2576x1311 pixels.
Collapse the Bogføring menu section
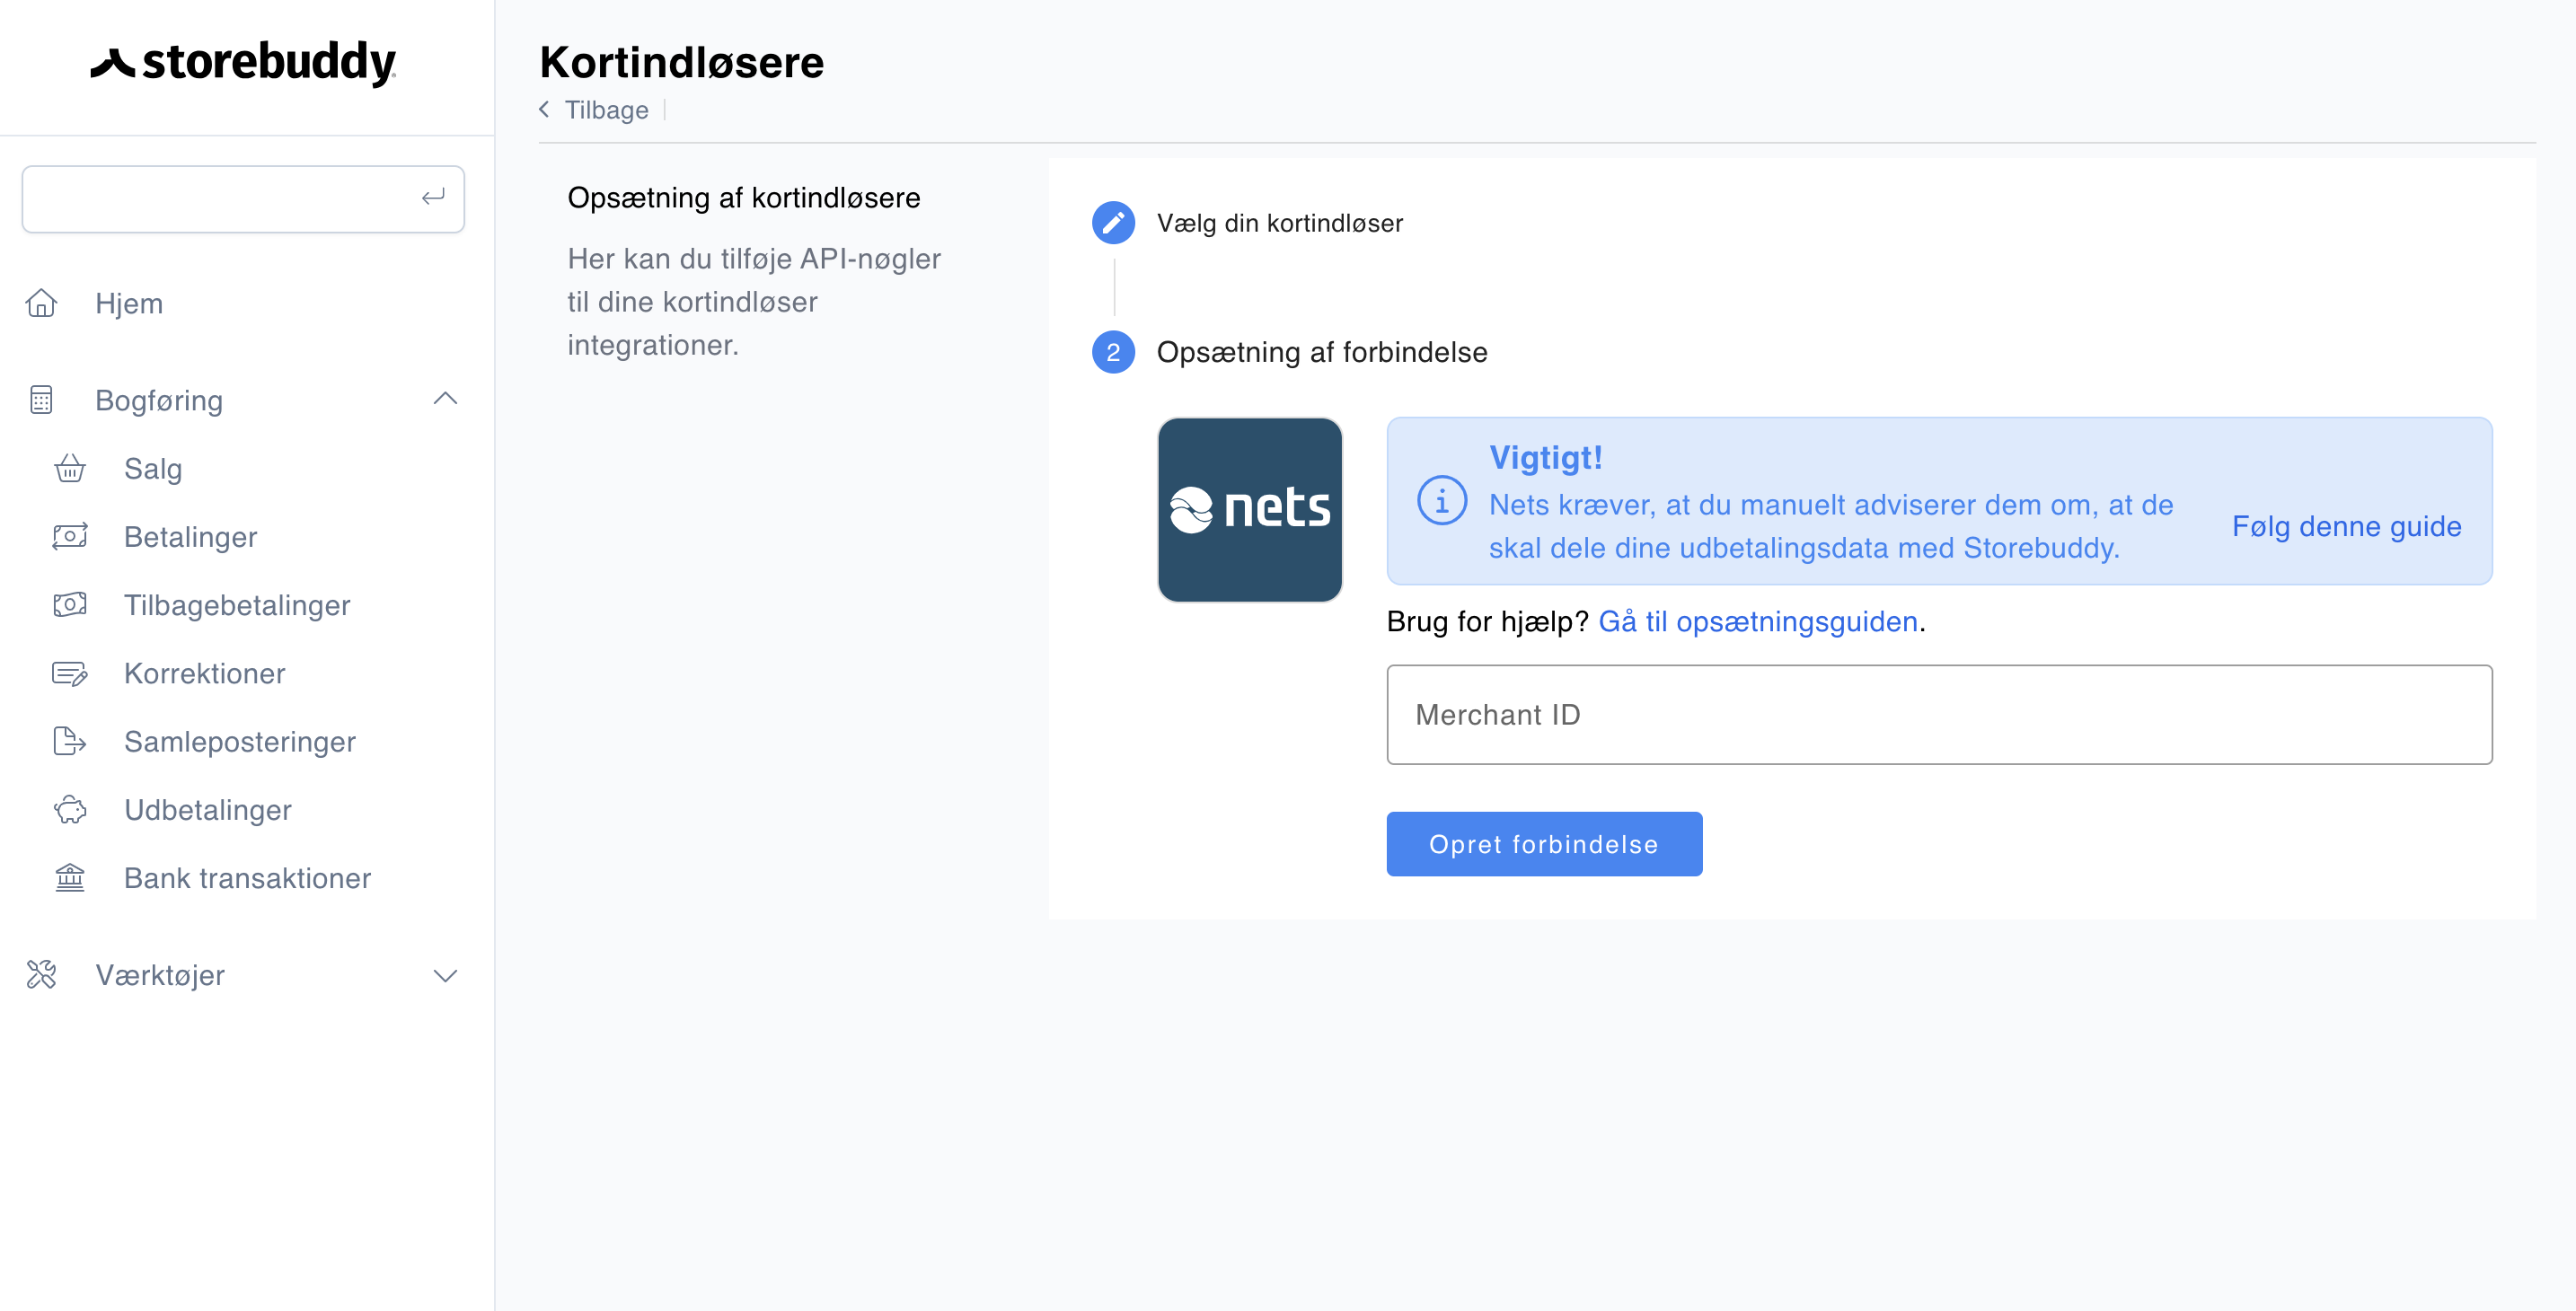445,399
